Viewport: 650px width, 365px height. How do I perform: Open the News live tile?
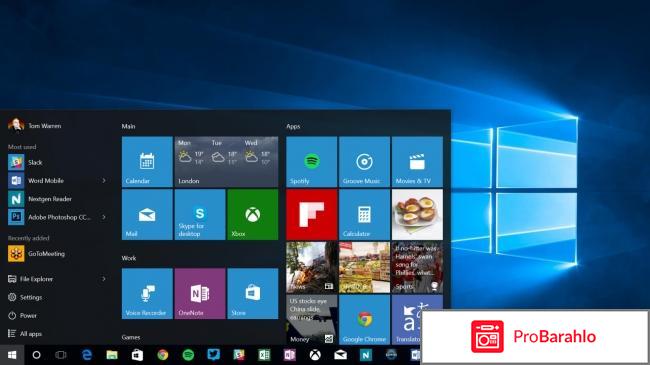pos(312,268)
